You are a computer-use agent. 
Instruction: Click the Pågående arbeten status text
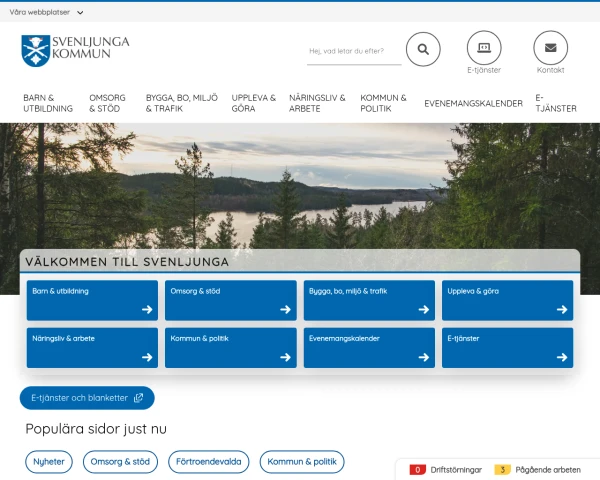(x=548, y=470)
